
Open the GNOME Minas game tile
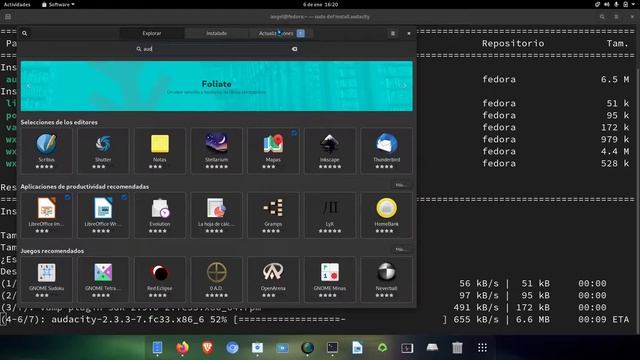pos(330,279)
